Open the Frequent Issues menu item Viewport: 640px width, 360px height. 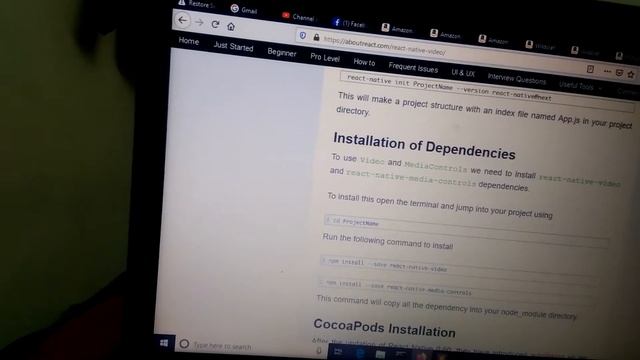click(x=413, y=68)
